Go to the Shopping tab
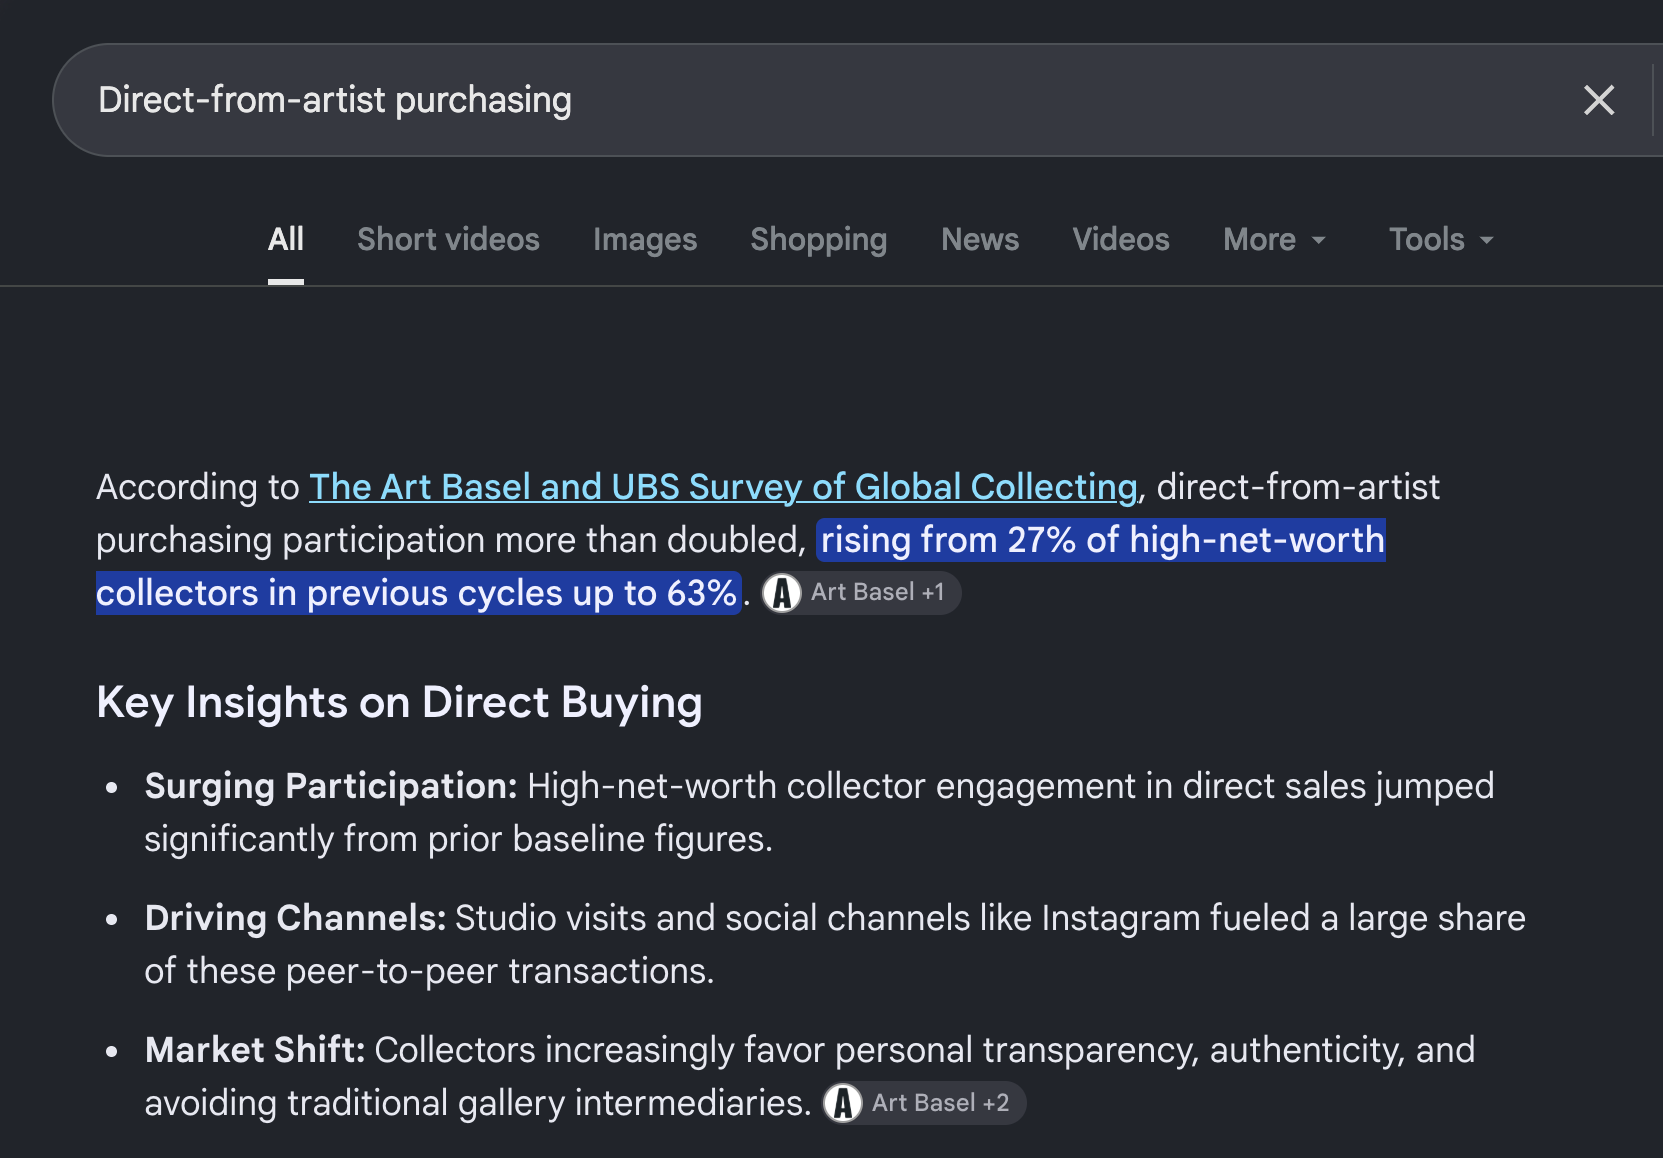 819,240
